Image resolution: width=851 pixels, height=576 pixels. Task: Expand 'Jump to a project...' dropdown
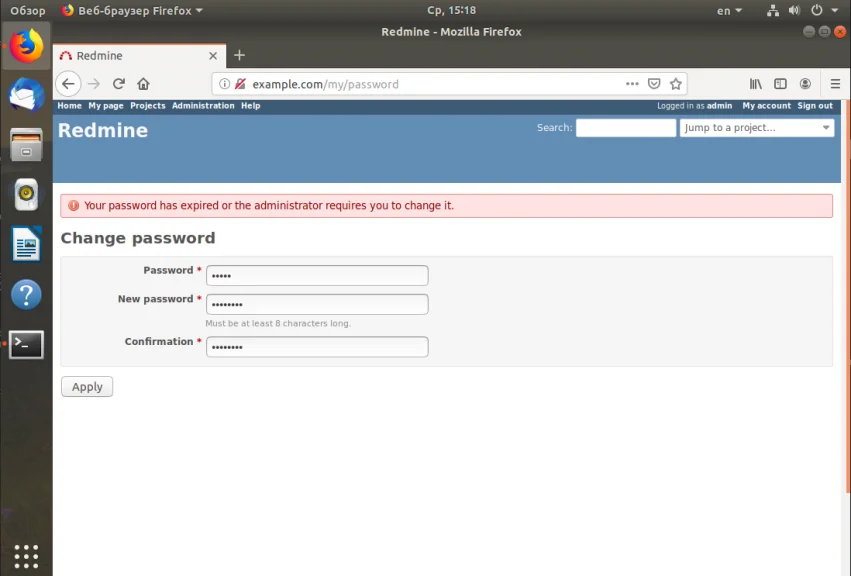(757, 128)
